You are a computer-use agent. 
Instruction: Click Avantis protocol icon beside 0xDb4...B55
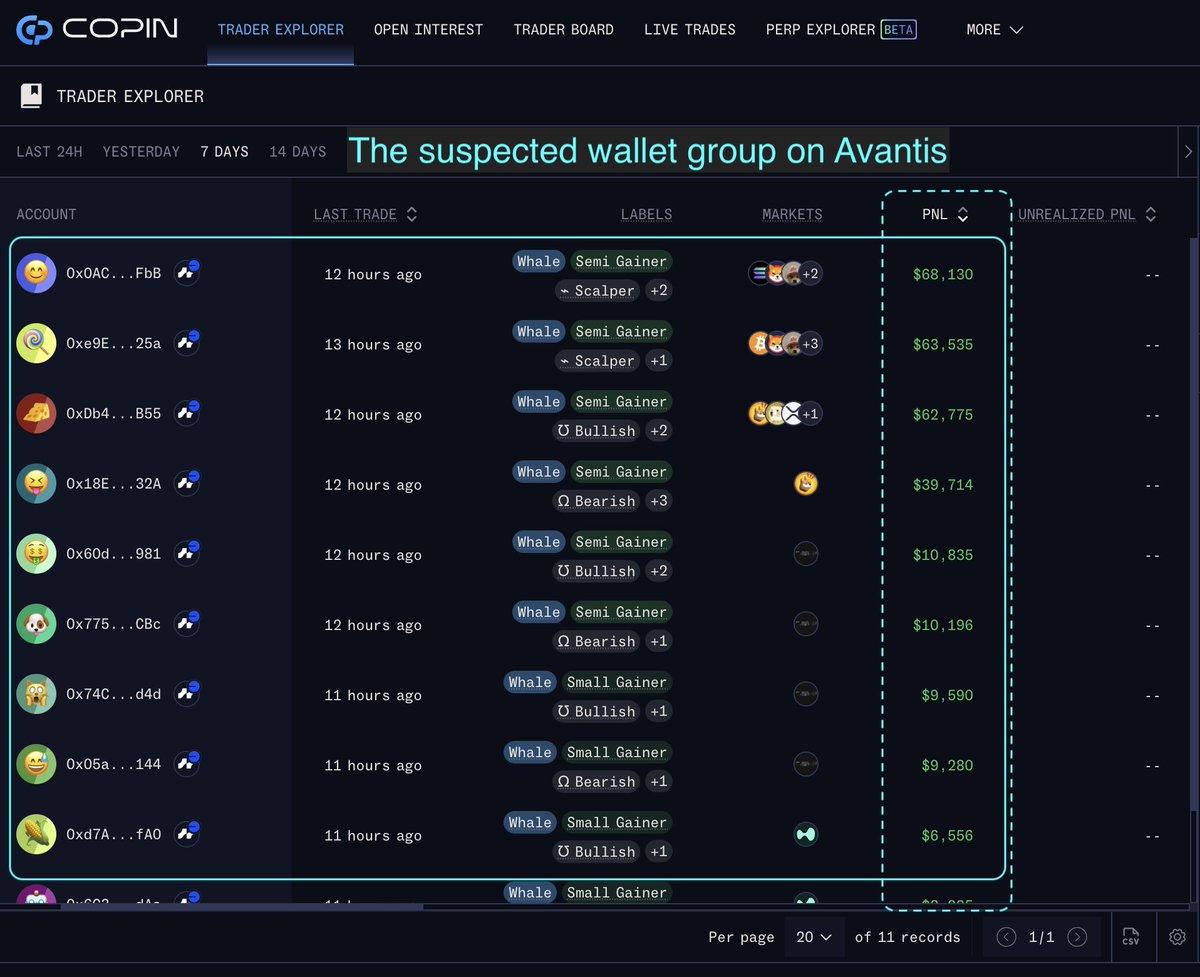point(186,413)
